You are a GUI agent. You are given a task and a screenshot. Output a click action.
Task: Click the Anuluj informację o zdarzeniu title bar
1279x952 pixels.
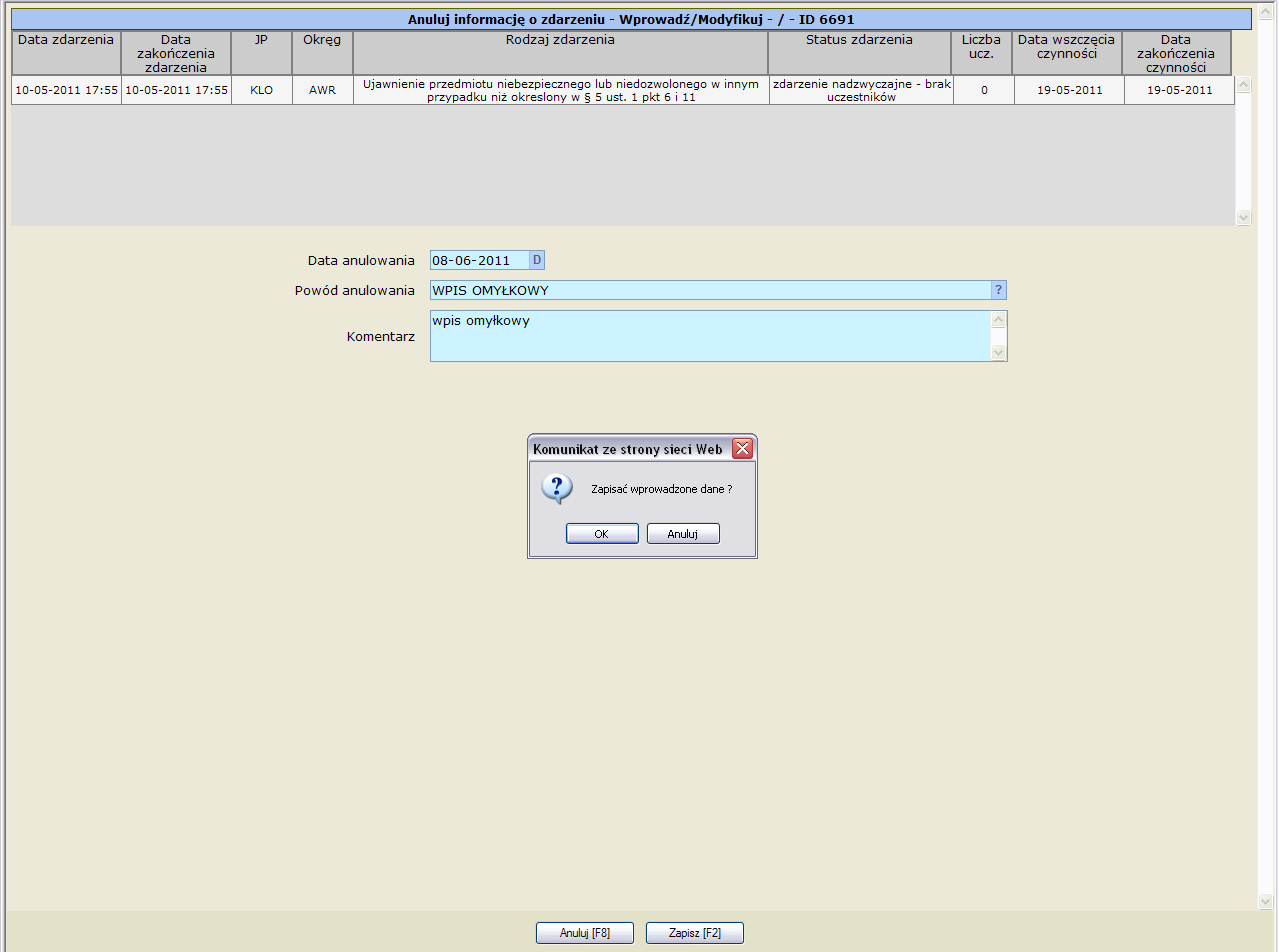pos(631,19)
